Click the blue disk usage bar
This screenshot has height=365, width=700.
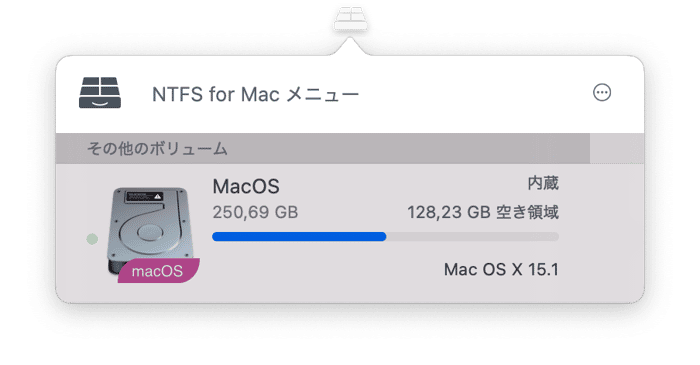[x=299, y=236]
